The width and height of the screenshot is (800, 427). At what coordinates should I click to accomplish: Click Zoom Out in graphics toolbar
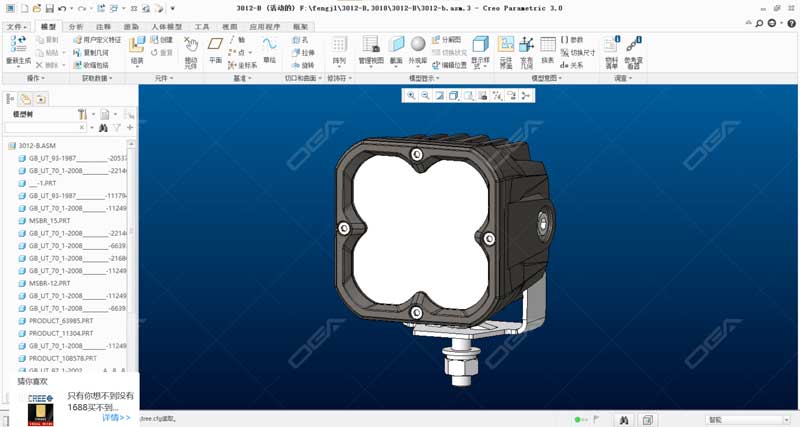point(425,96)
